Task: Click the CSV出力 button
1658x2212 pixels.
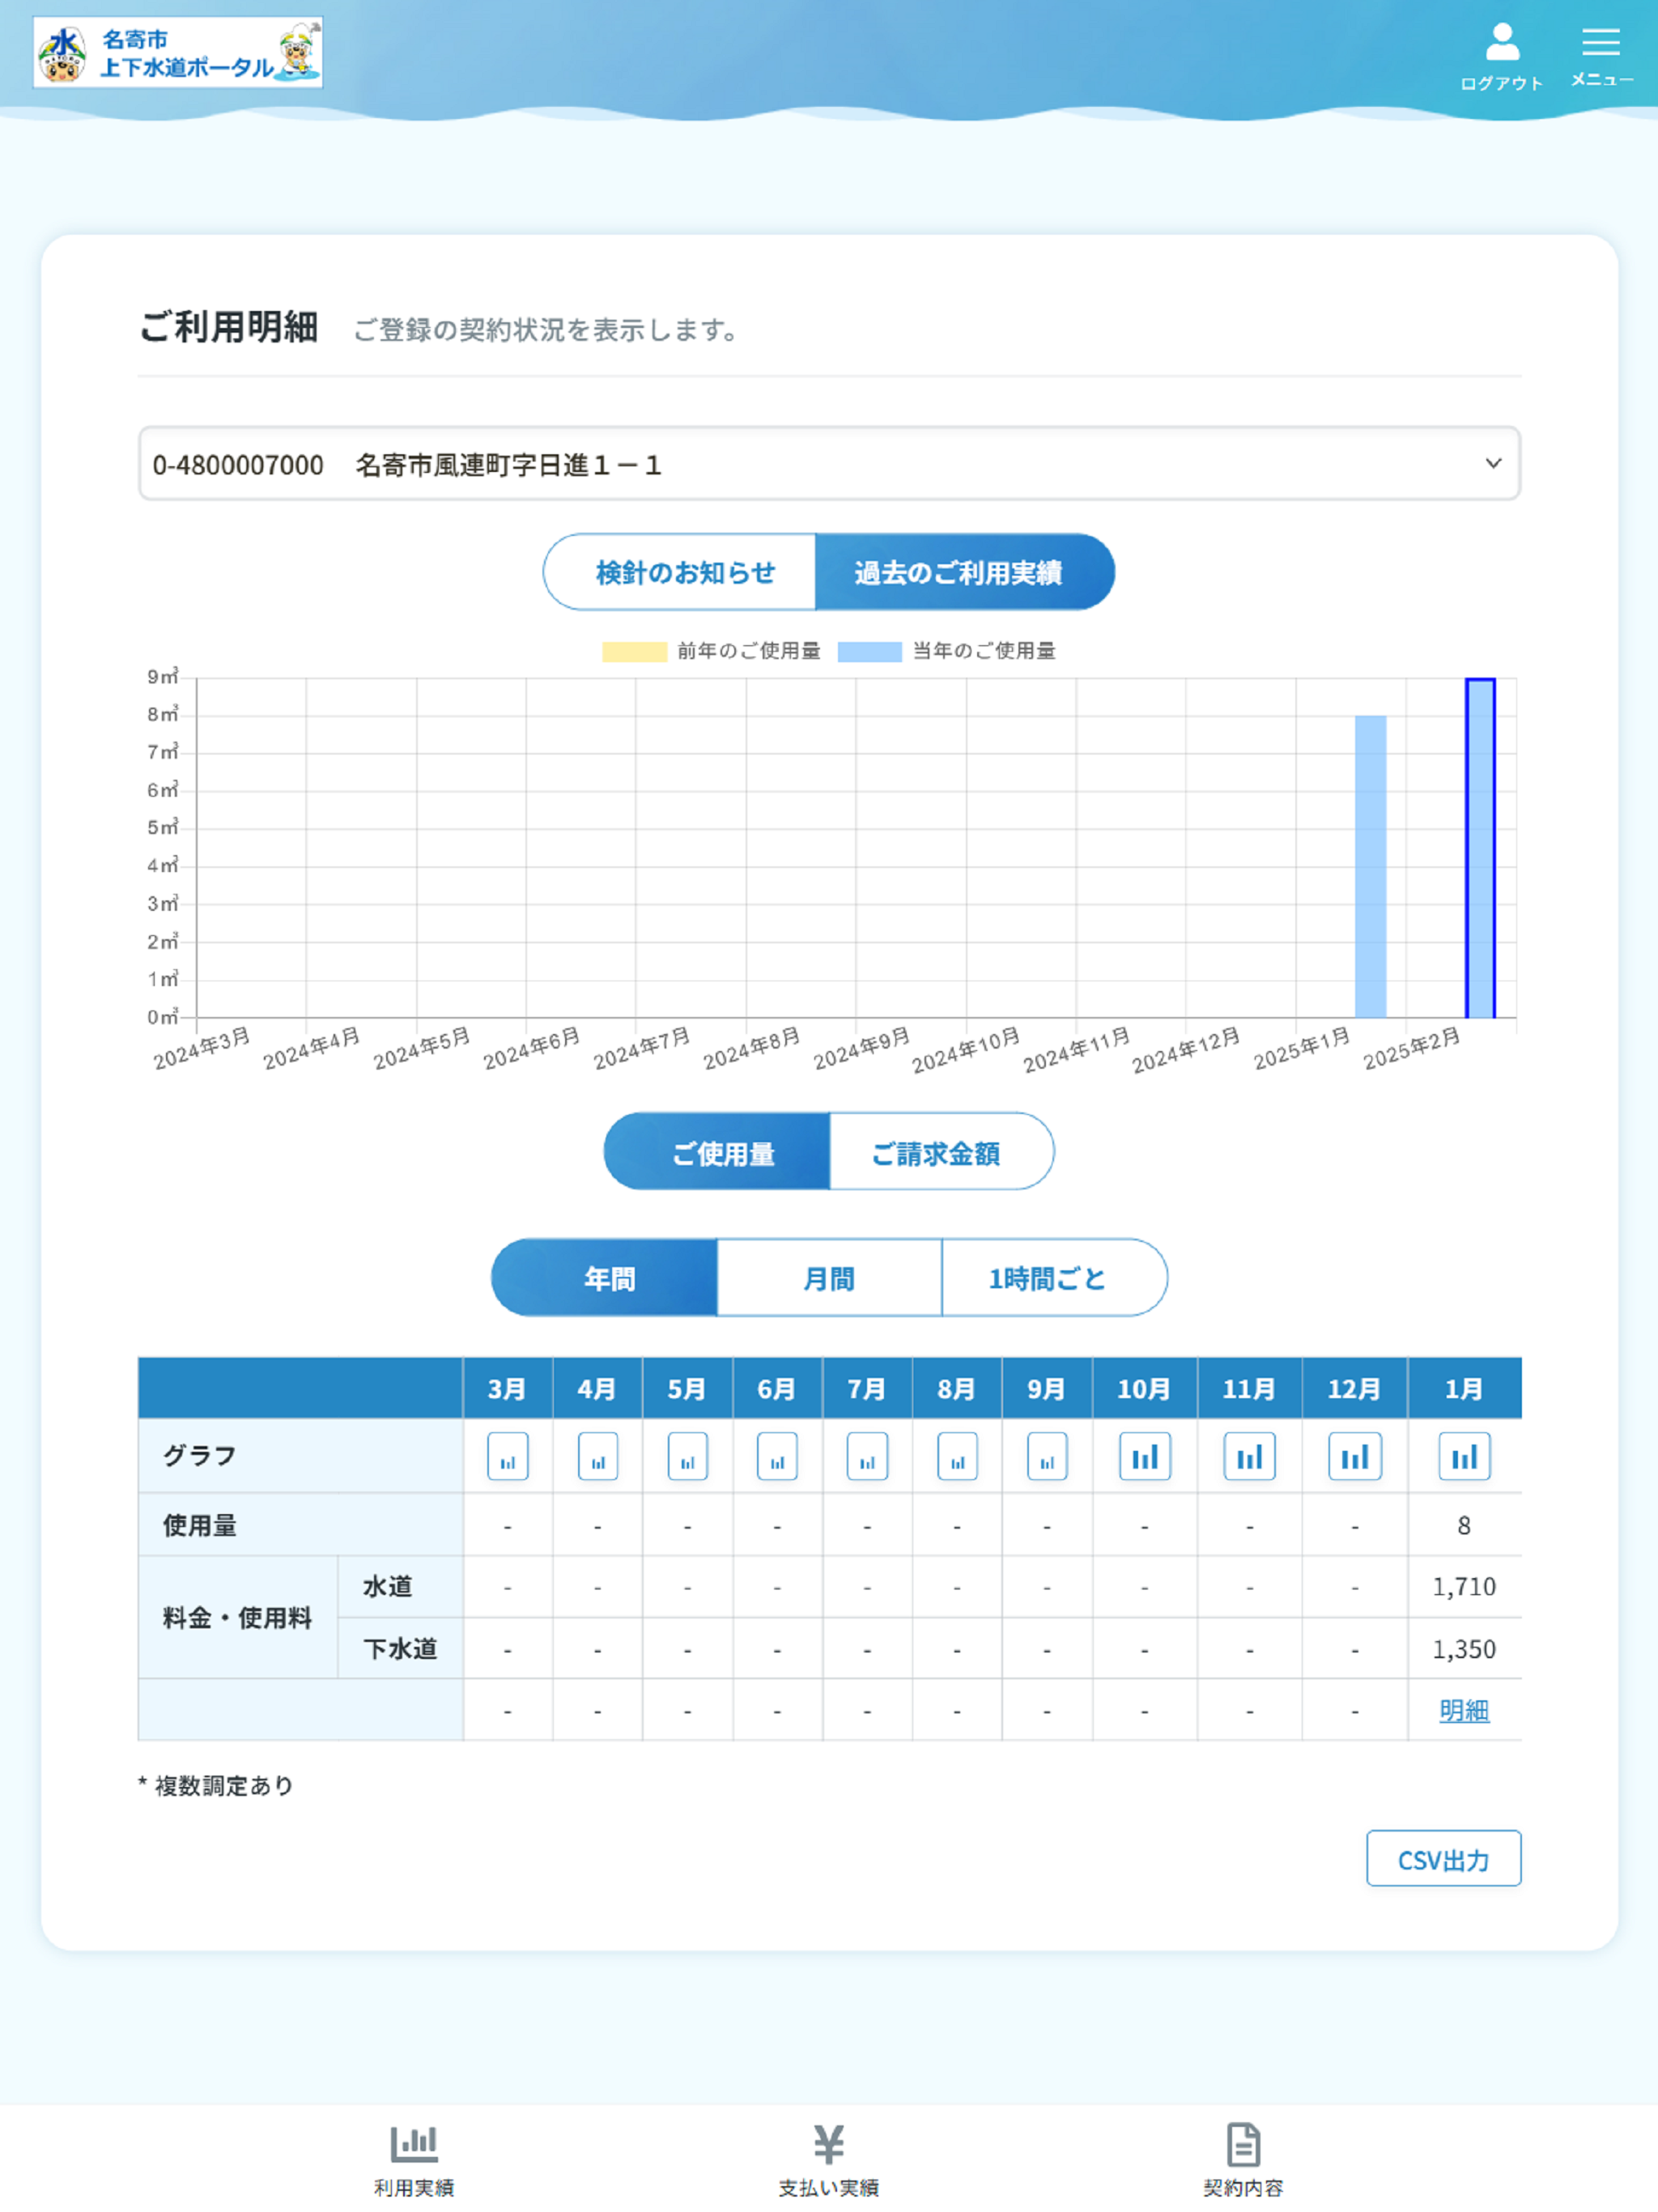Action: [1443, 1859]
